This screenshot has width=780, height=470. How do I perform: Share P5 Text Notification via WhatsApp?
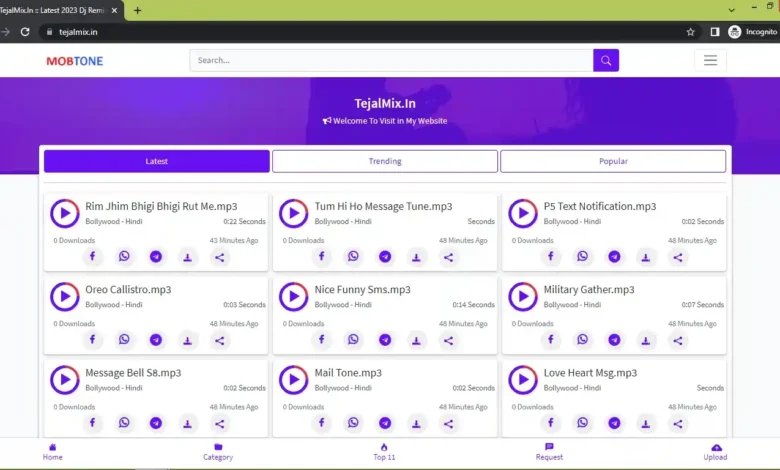(x=583, y=257)
